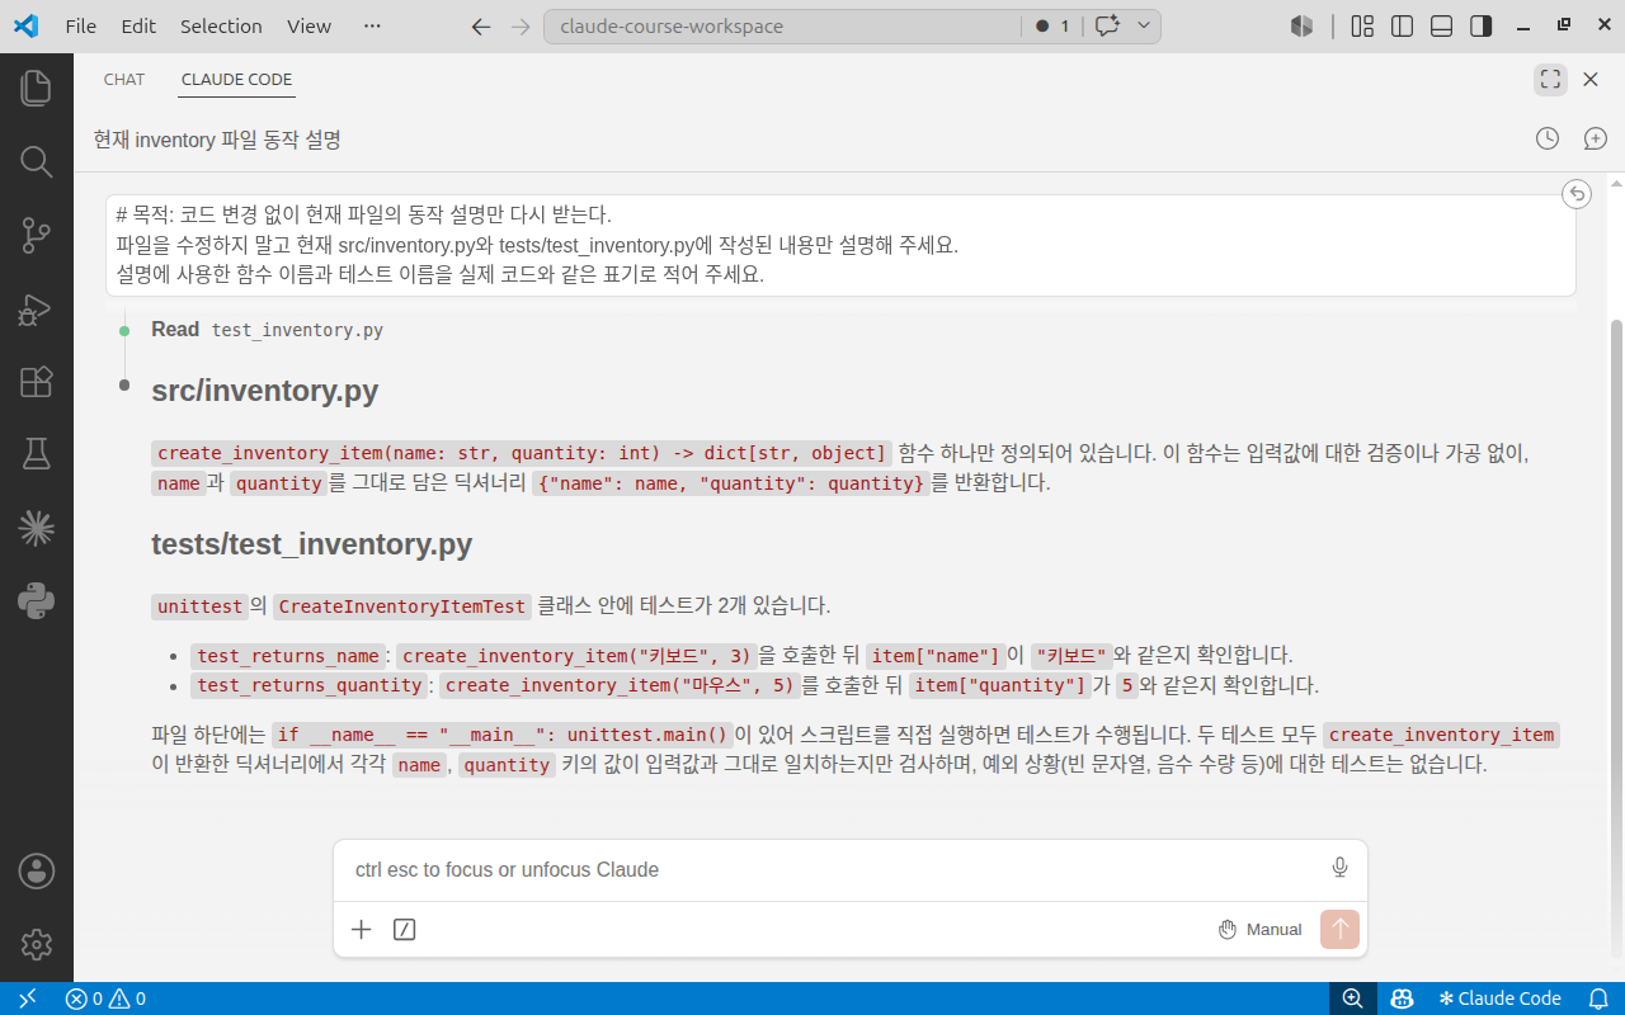This screenshot has width=1625, height=1015.
Task: Open the Testing flask view
Action: [36, 455]
